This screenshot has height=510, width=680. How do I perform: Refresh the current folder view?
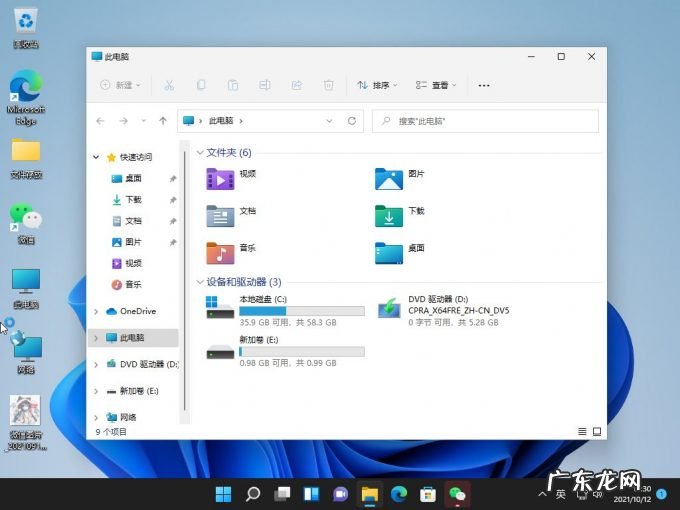(x=352, y=121)
